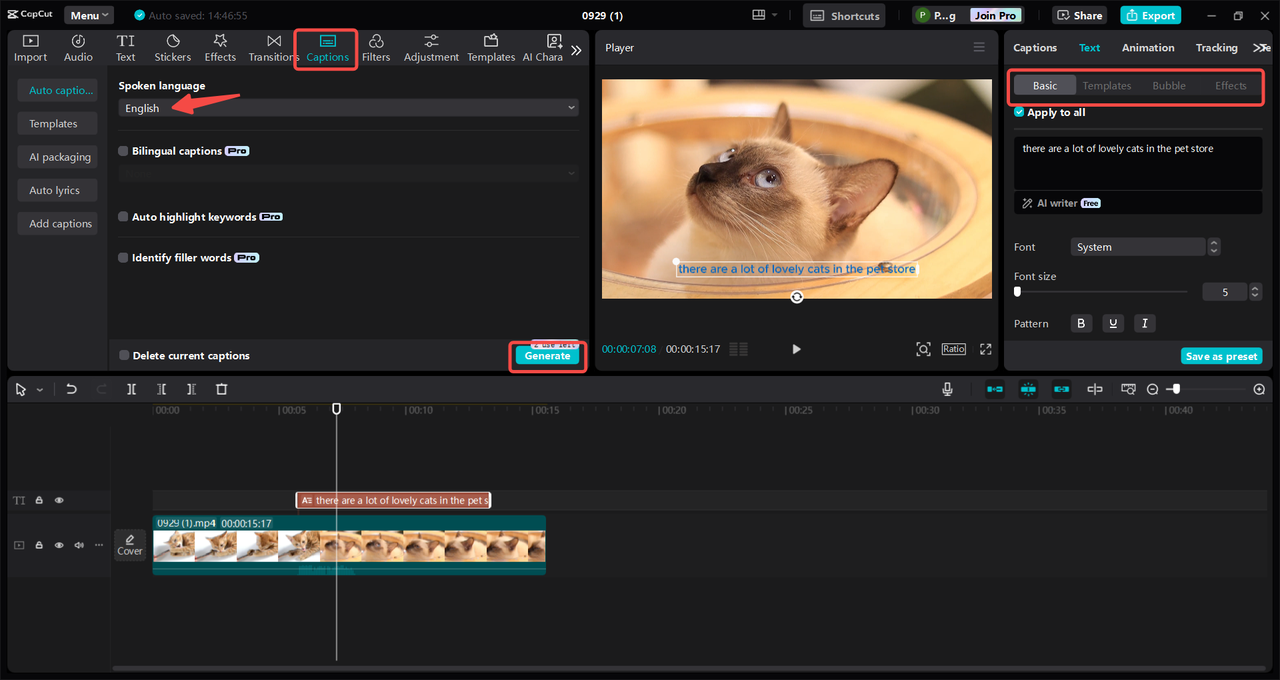
Task: Enable Auto highlight keywords checkbox
Action: [x=124, y=217]
